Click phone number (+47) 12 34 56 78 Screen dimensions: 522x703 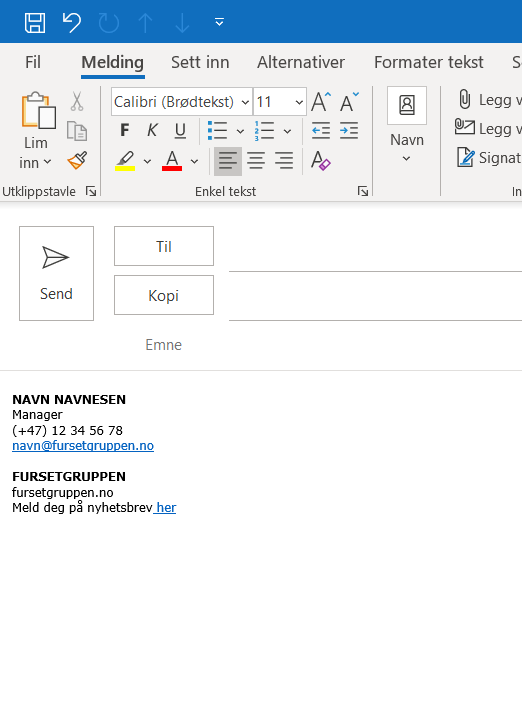[67, 430]
